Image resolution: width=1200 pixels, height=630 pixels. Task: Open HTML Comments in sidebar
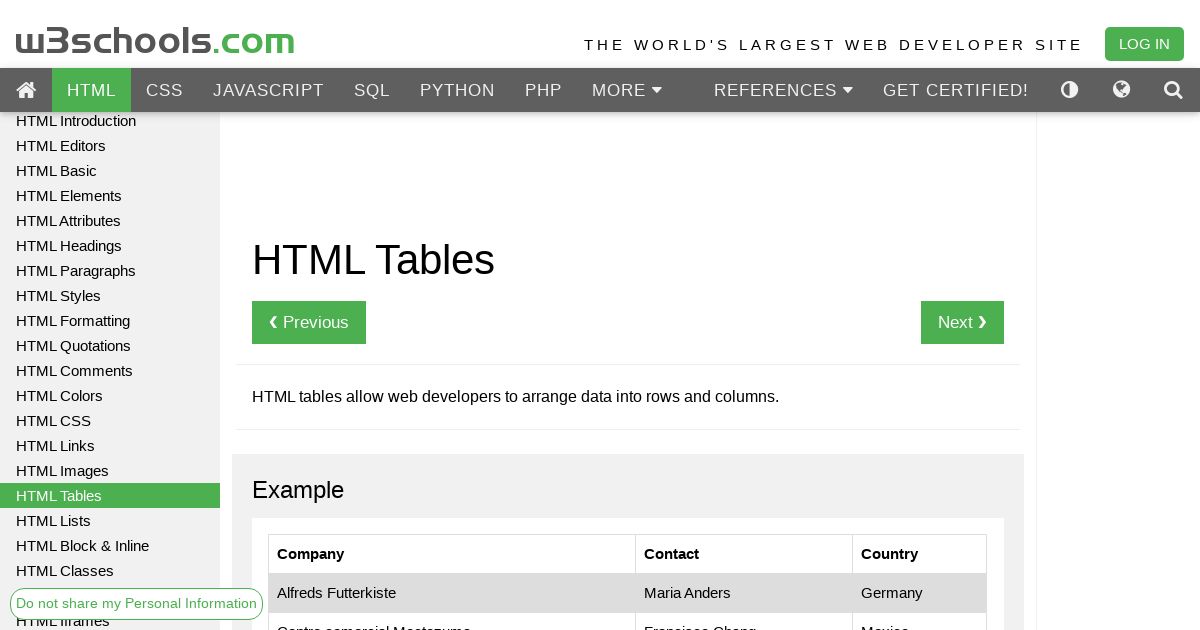pyautogui.click(x=110, y=371)
